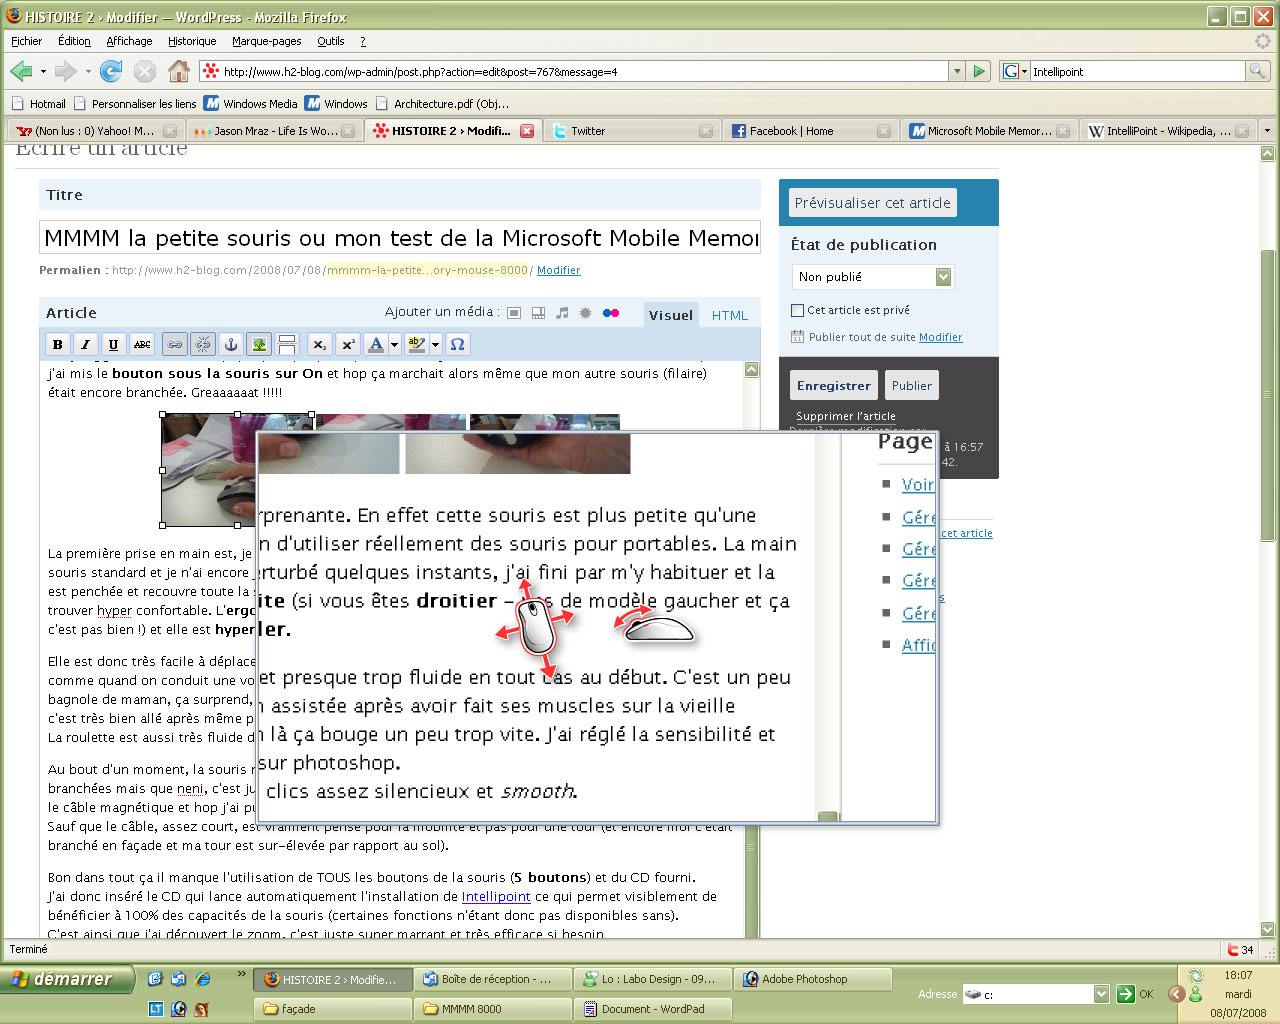Open the Marque-pages menu in Firefox
The width and height of the screenshot is (1280, 1024).
pyautogui.click(x=266, y=41)
